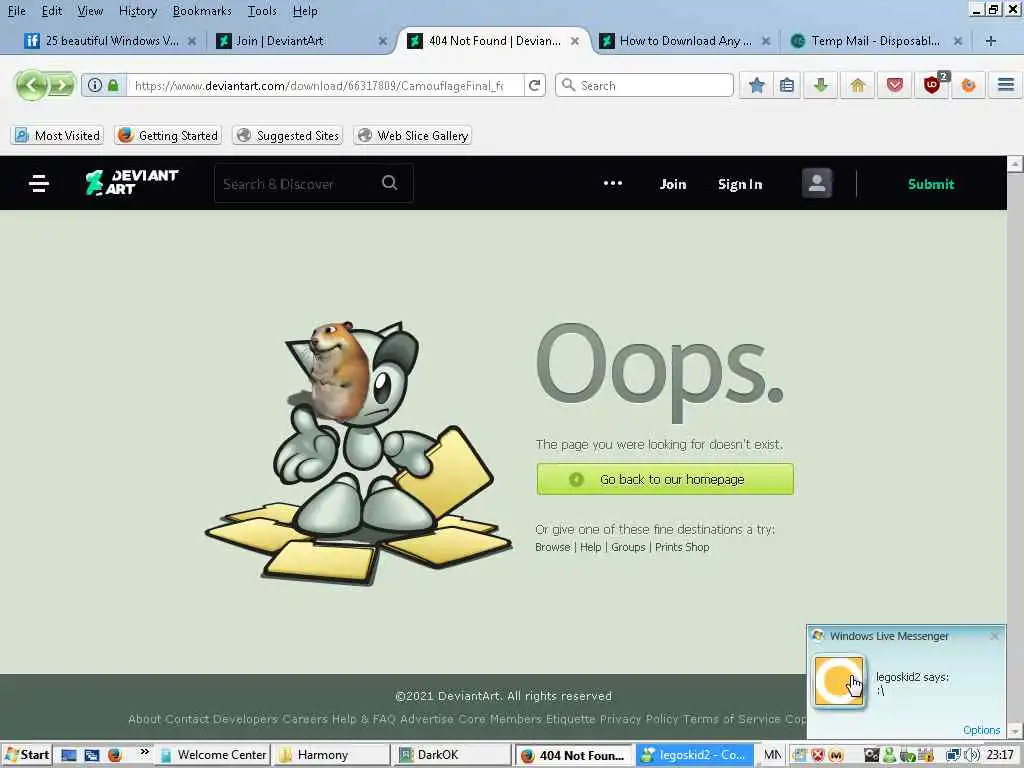Open the Prints Shop link
The height and width of the screenshot is (768, 1024).
click(682, 547)
